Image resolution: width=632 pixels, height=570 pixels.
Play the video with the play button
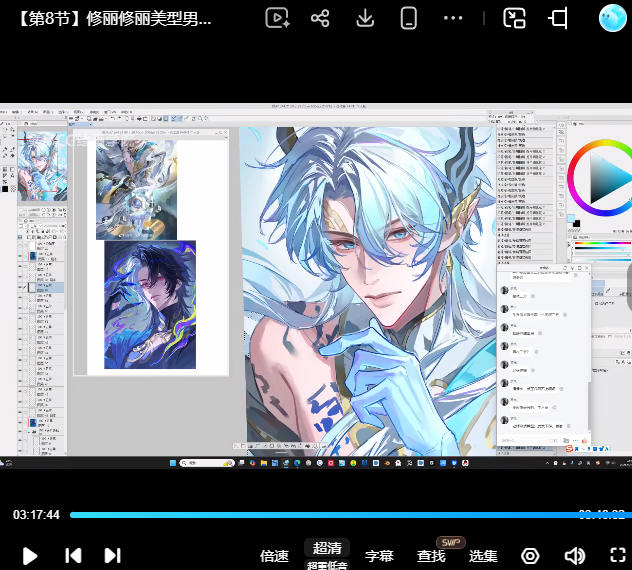pos(30,556)
